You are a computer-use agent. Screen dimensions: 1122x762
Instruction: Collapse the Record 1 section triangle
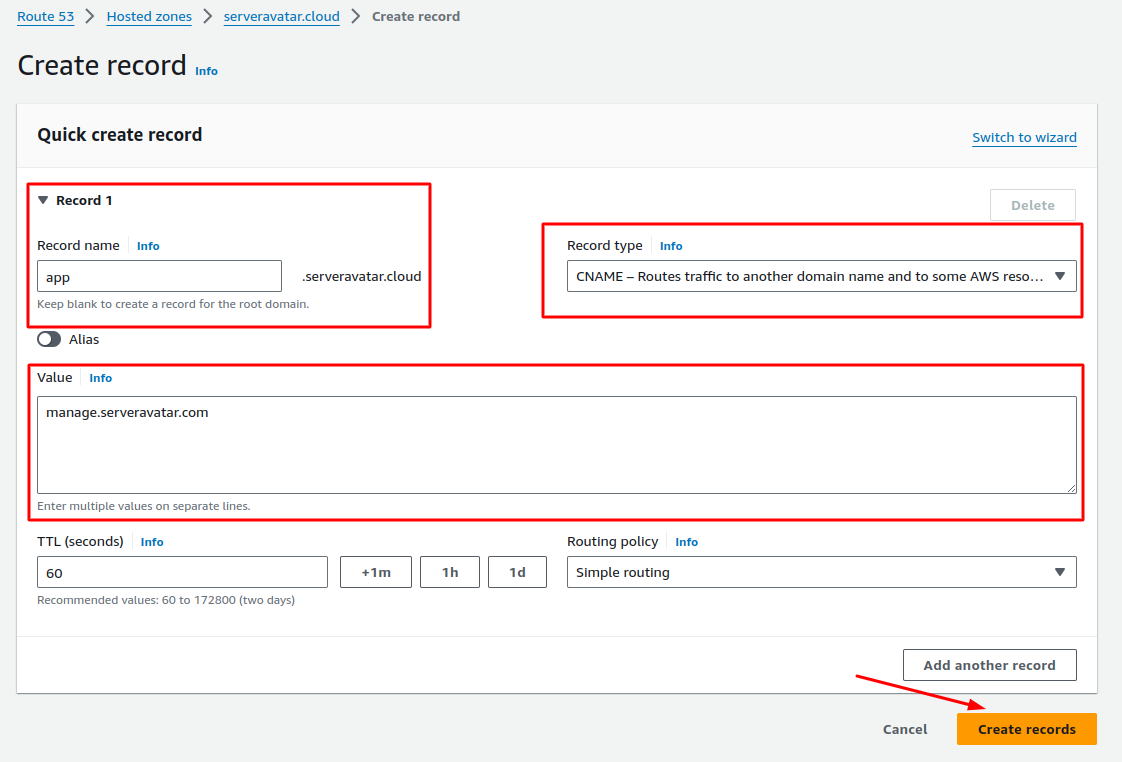43,200
